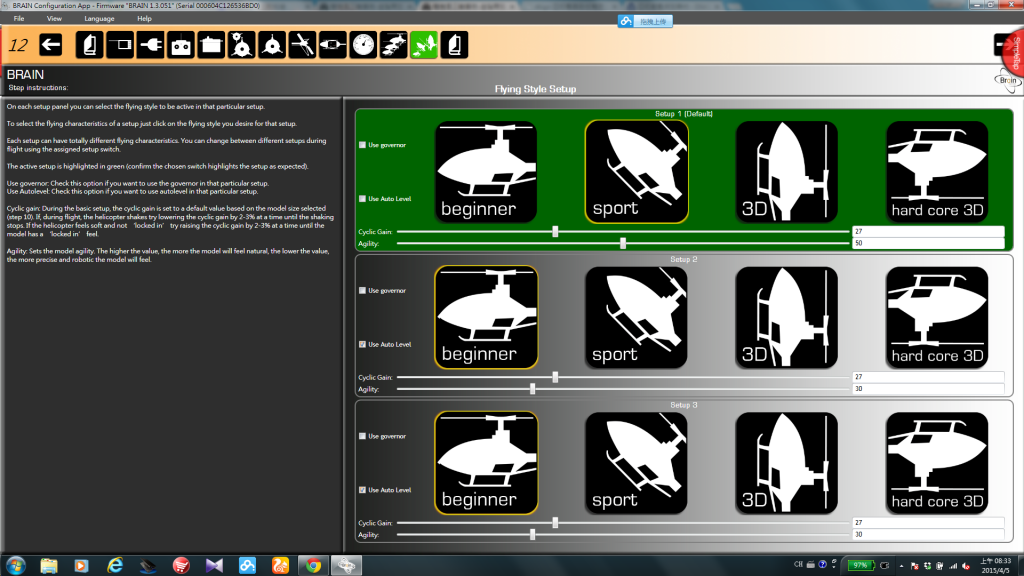The image size is (1024, 576).
Task: Uncheck Use Auto Level in Setup 3
Action: tap(362, 490)
